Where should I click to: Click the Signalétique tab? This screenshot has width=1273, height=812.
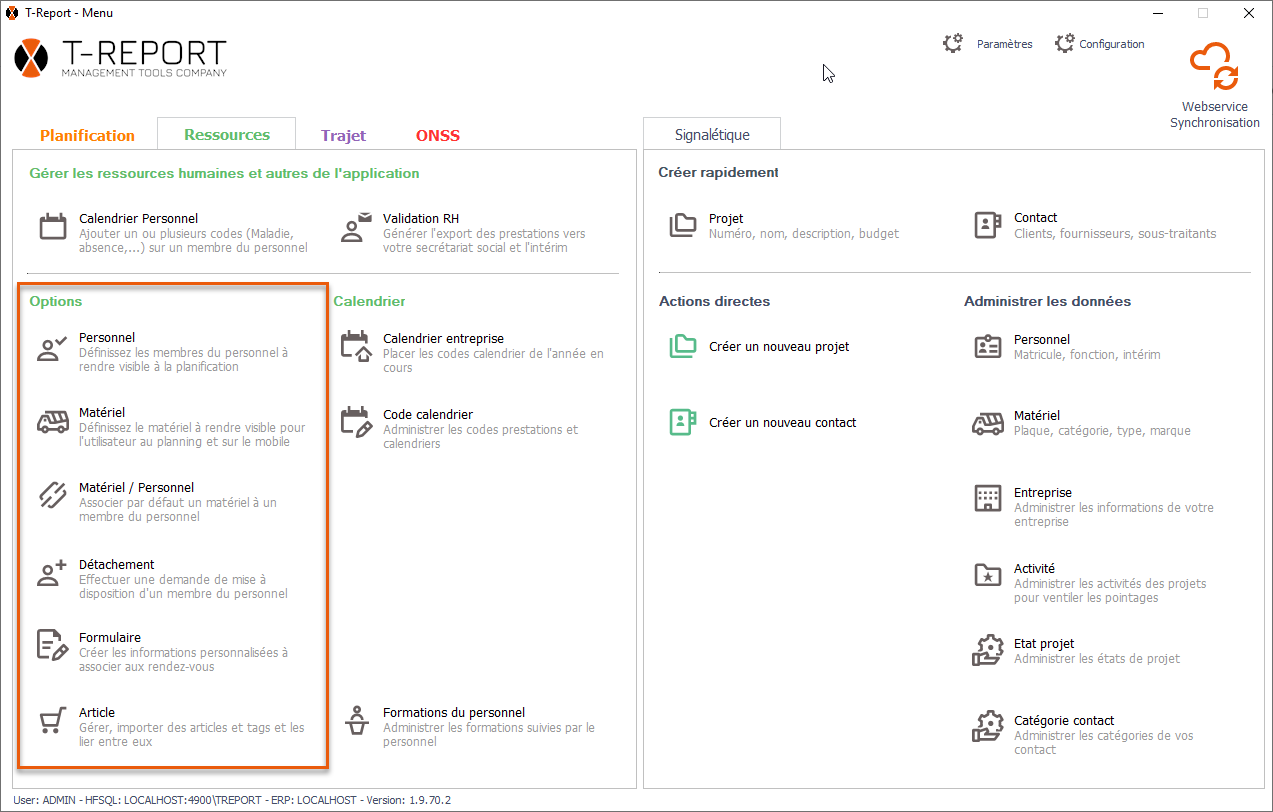pyautogui.click(x=712, y=134)
